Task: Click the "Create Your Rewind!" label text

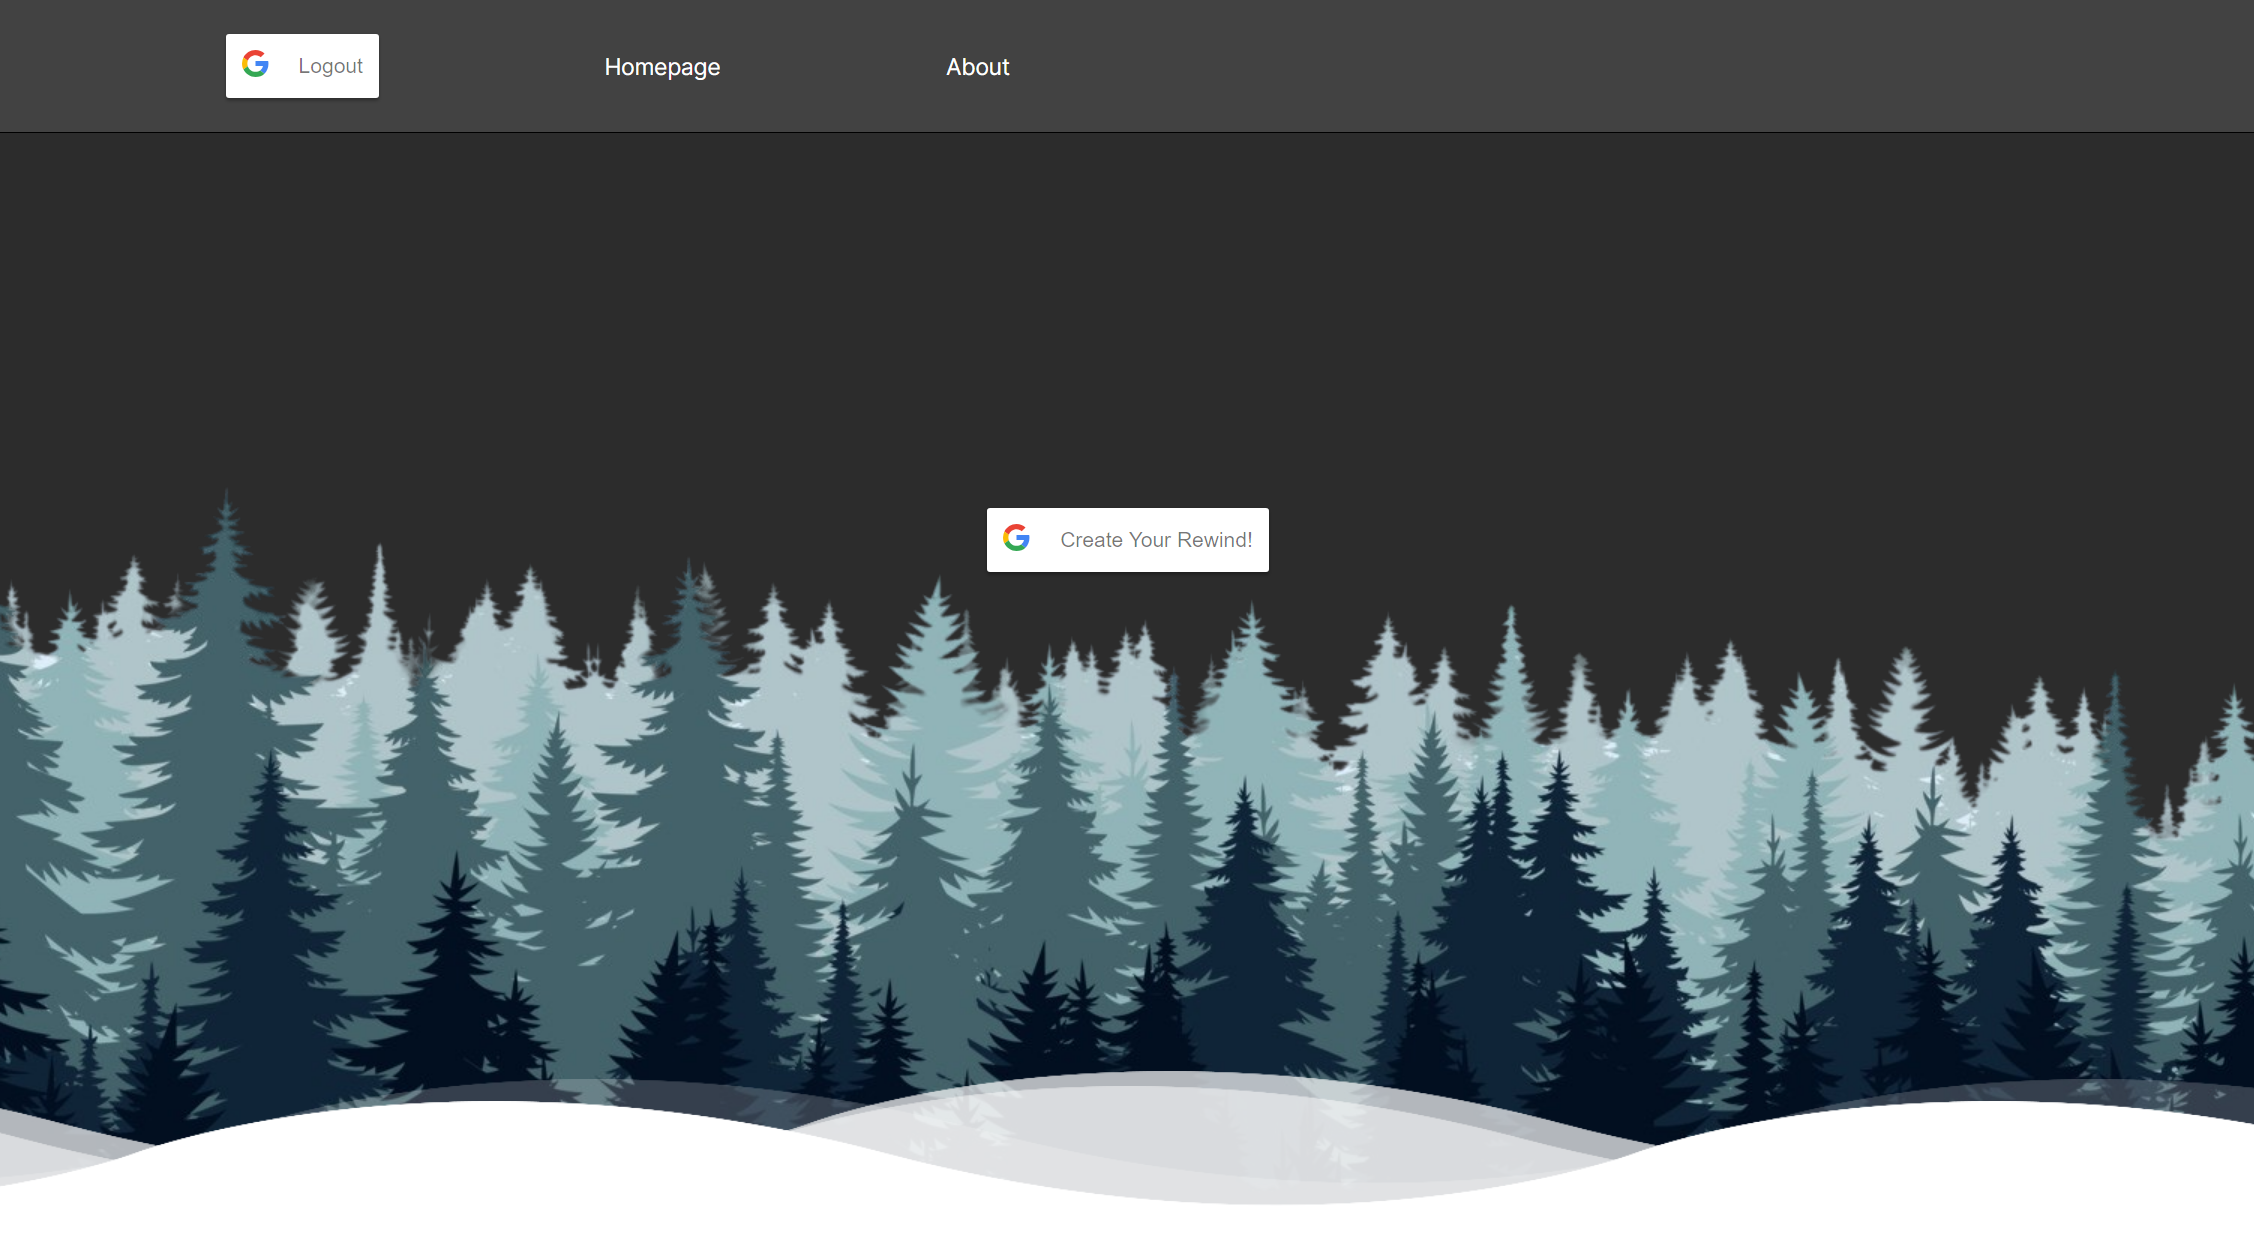Action: point(1155,540)
